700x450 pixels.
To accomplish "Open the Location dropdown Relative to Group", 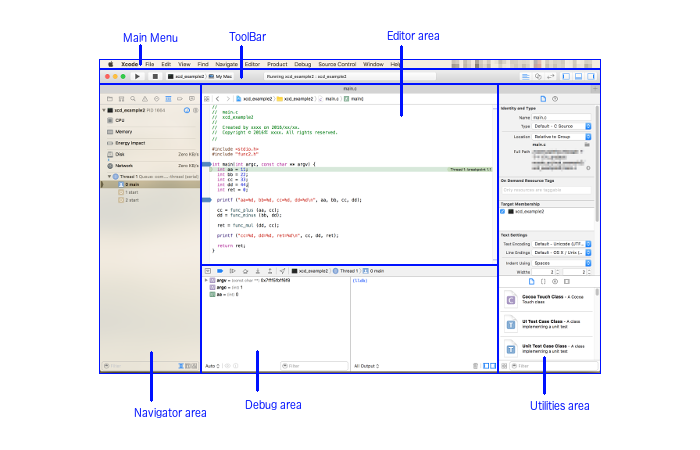I will pyautogui.click(x=562, y=137).
